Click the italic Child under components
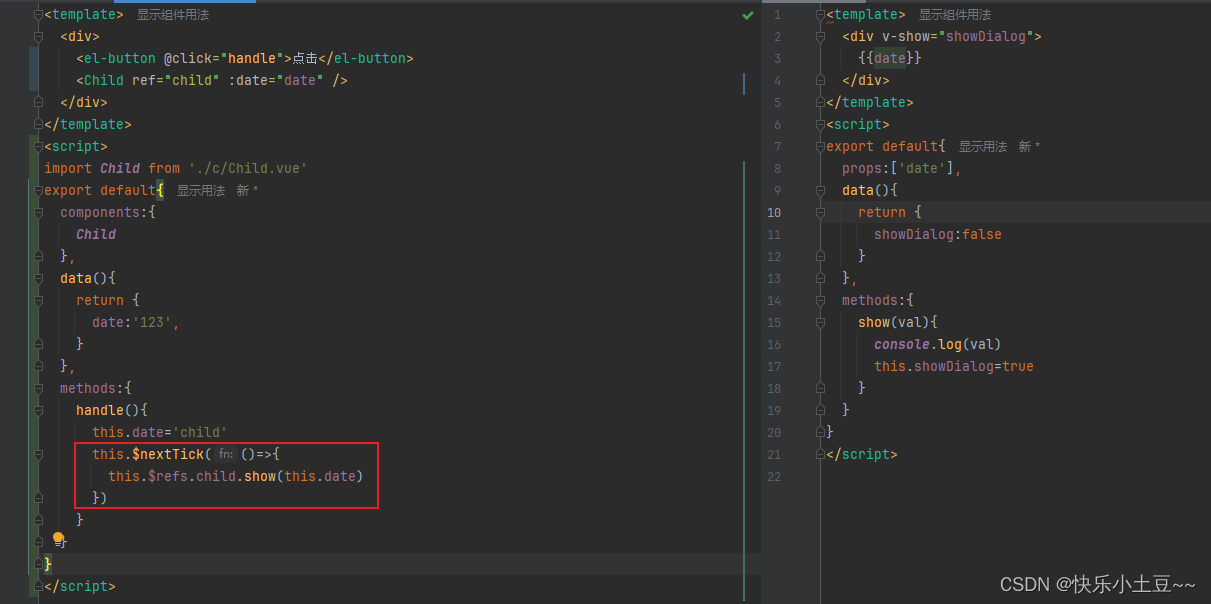The image size is (1211, 604). point(96,234)
